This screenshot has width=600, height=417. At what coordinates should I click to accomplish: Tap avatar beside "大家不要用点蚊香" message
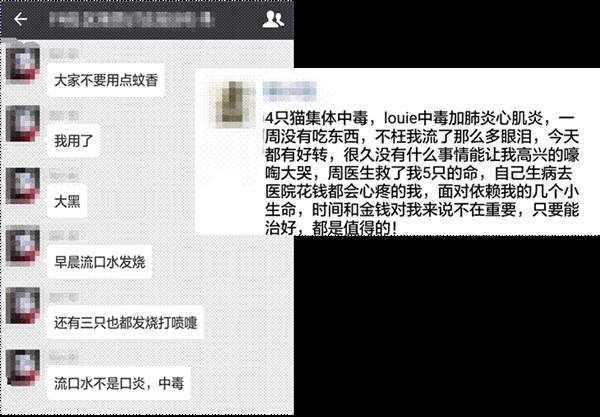pyautogui.click(x=23, y=64)
